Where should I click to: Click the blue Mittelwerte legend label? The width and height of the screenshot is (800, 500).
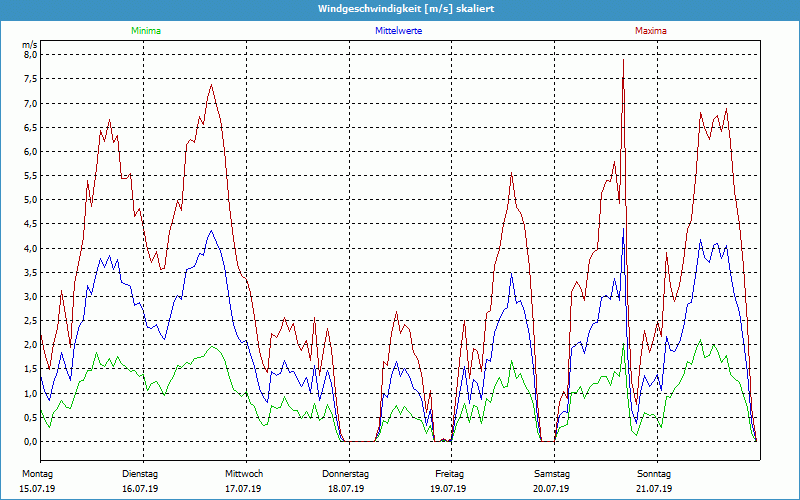tap(398, 31)
